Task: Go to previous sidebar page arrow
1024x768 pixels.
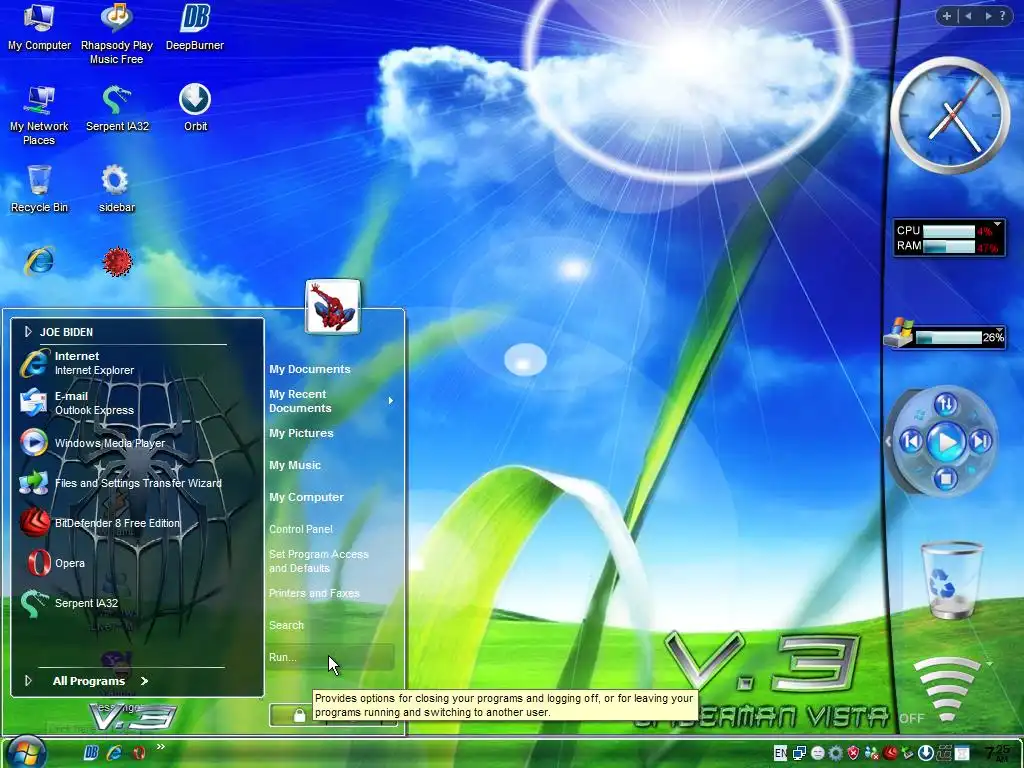Action: 968,16
